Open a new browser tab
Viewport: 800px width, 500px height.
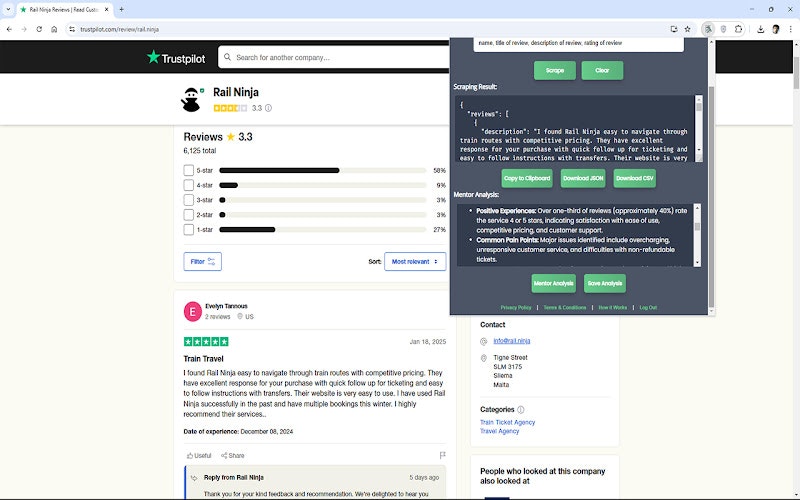point(121,9)
